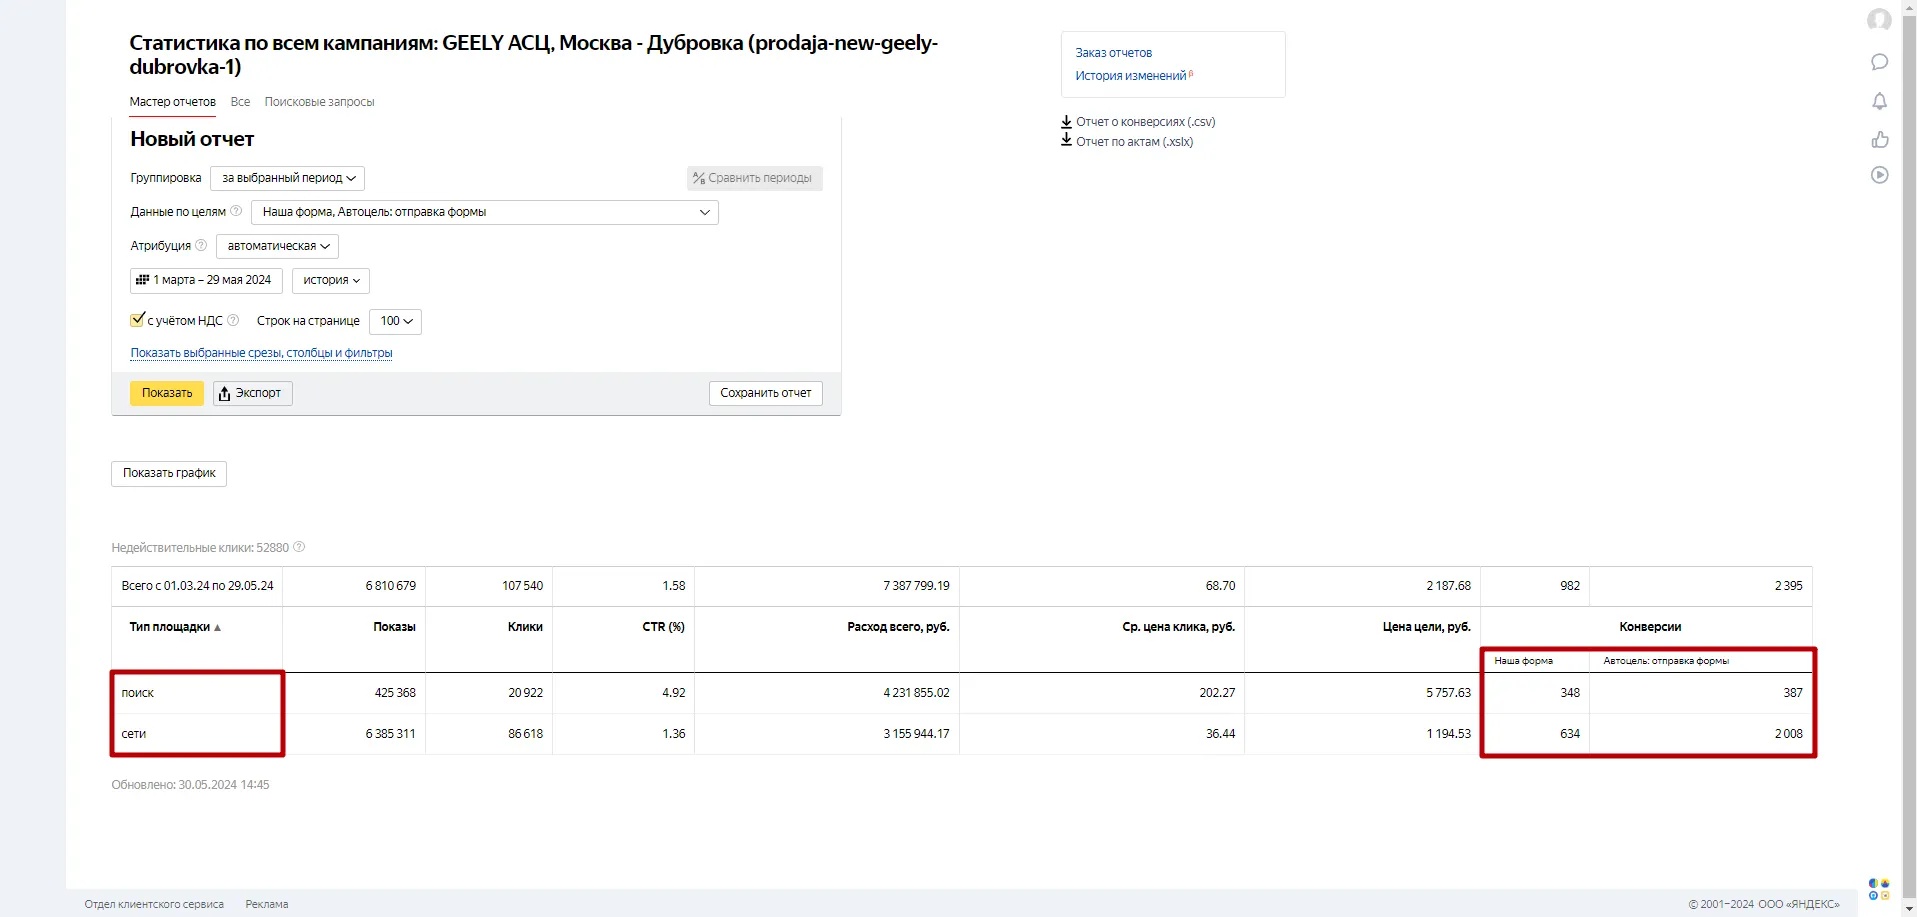Click help icon beside Данные по целям

coord(236,211)
